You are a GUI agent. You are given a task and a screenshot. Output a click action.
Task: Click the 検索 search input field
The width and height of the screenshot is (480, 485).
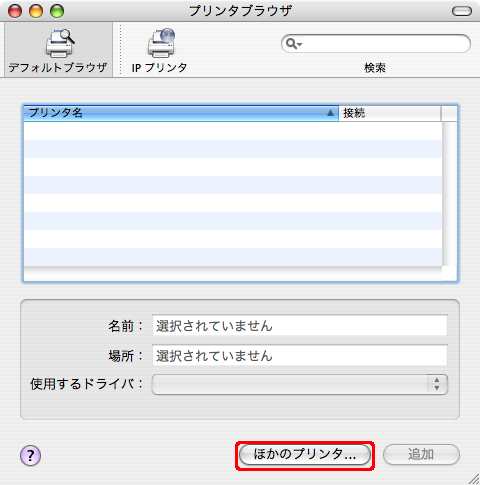[x=376, y=44]
